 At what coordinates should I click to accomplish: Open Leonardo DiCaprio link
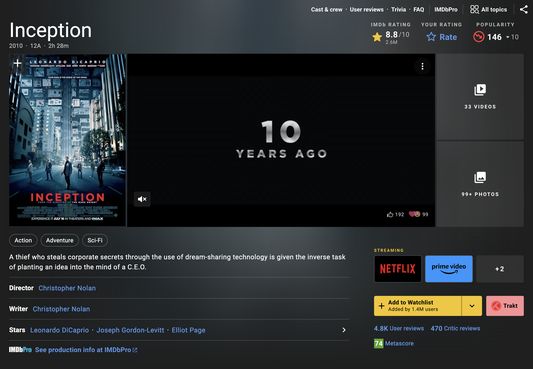59,330
